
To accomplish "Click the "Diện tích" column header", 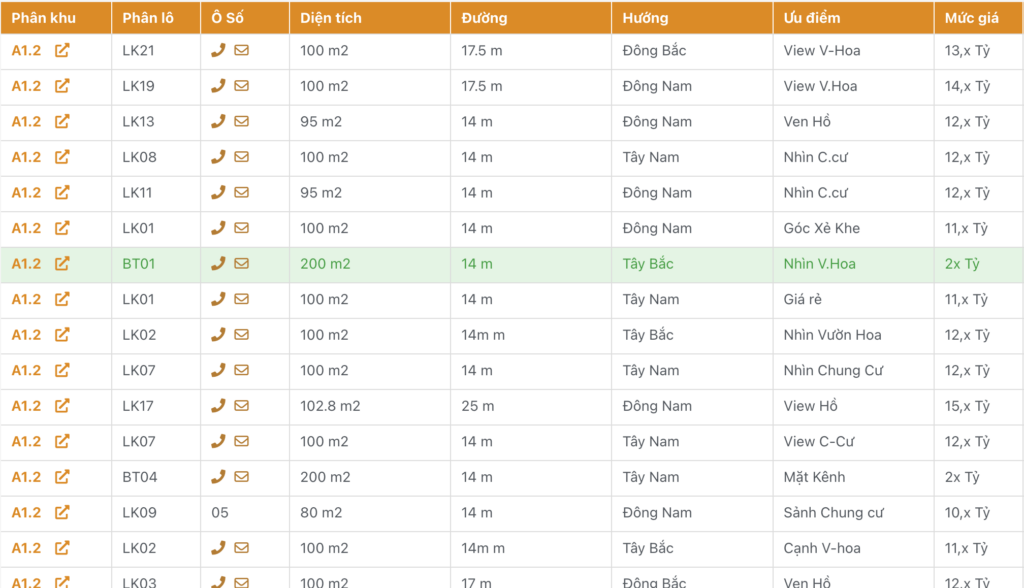I will click(x=331, y=18).
